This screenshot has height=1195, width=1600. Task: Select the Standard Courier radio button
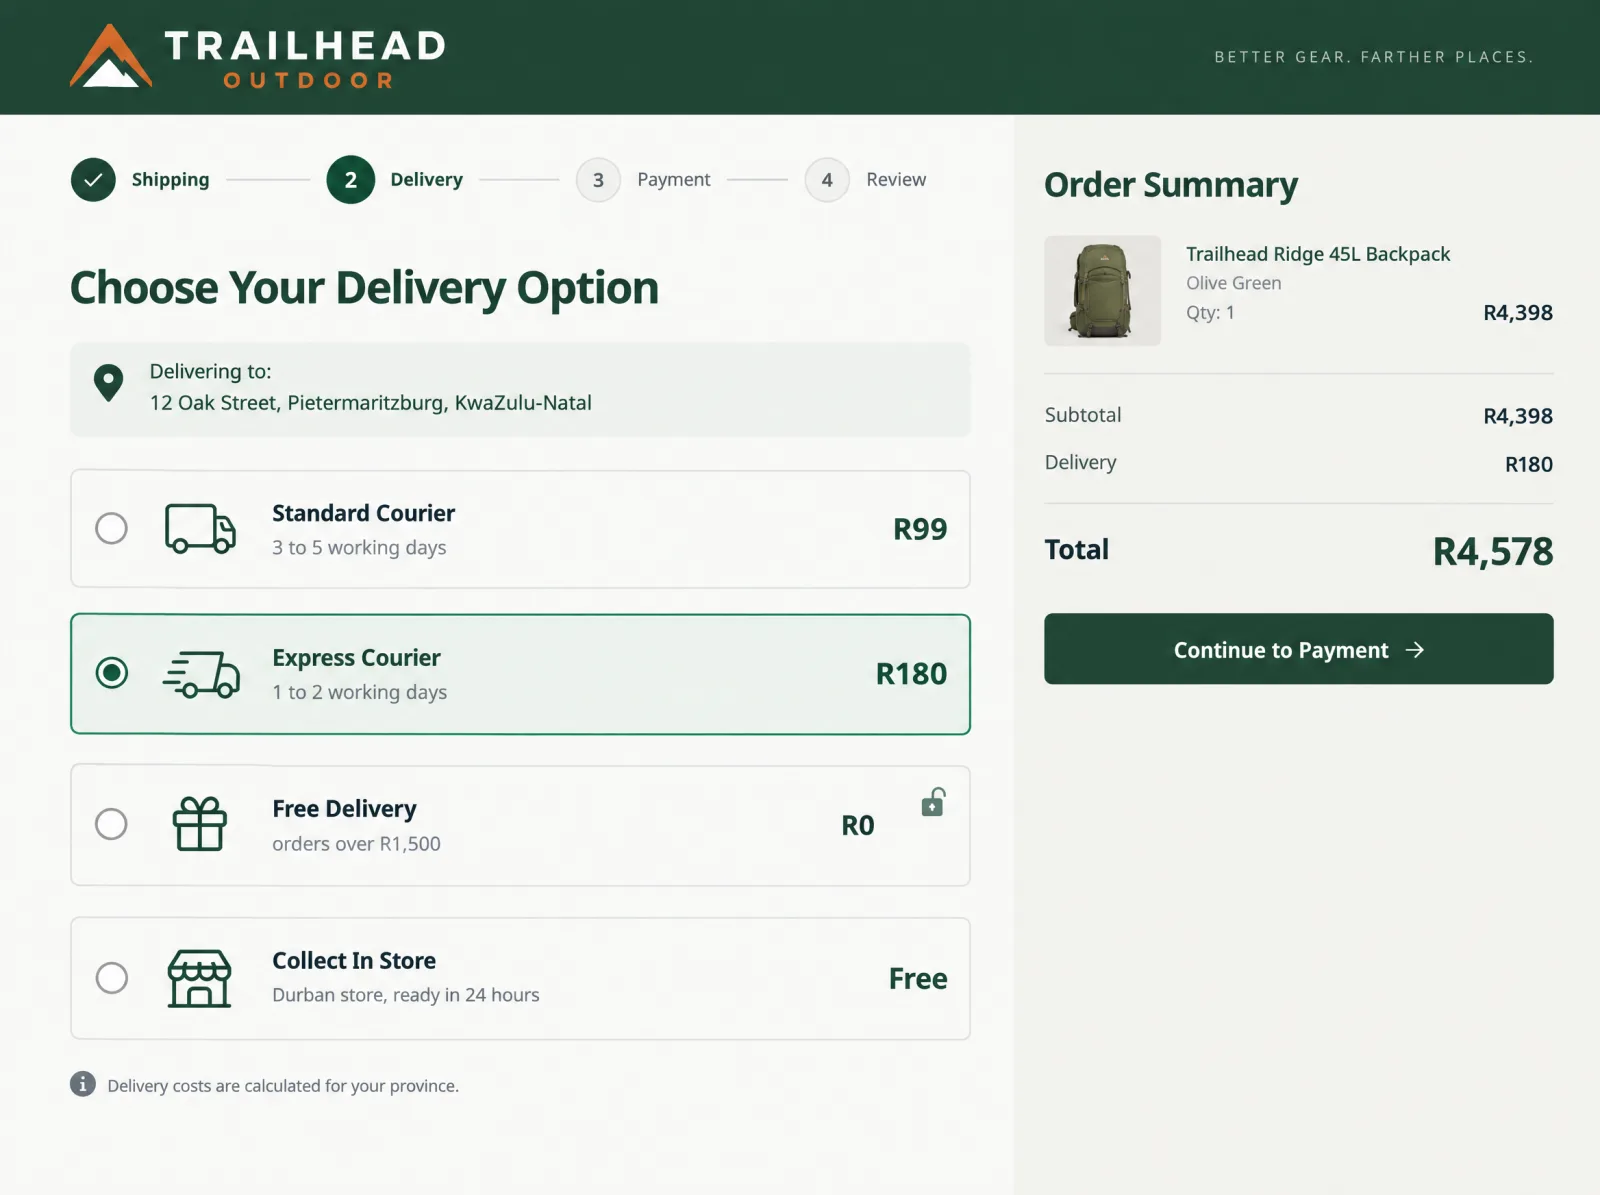[111, 528]
